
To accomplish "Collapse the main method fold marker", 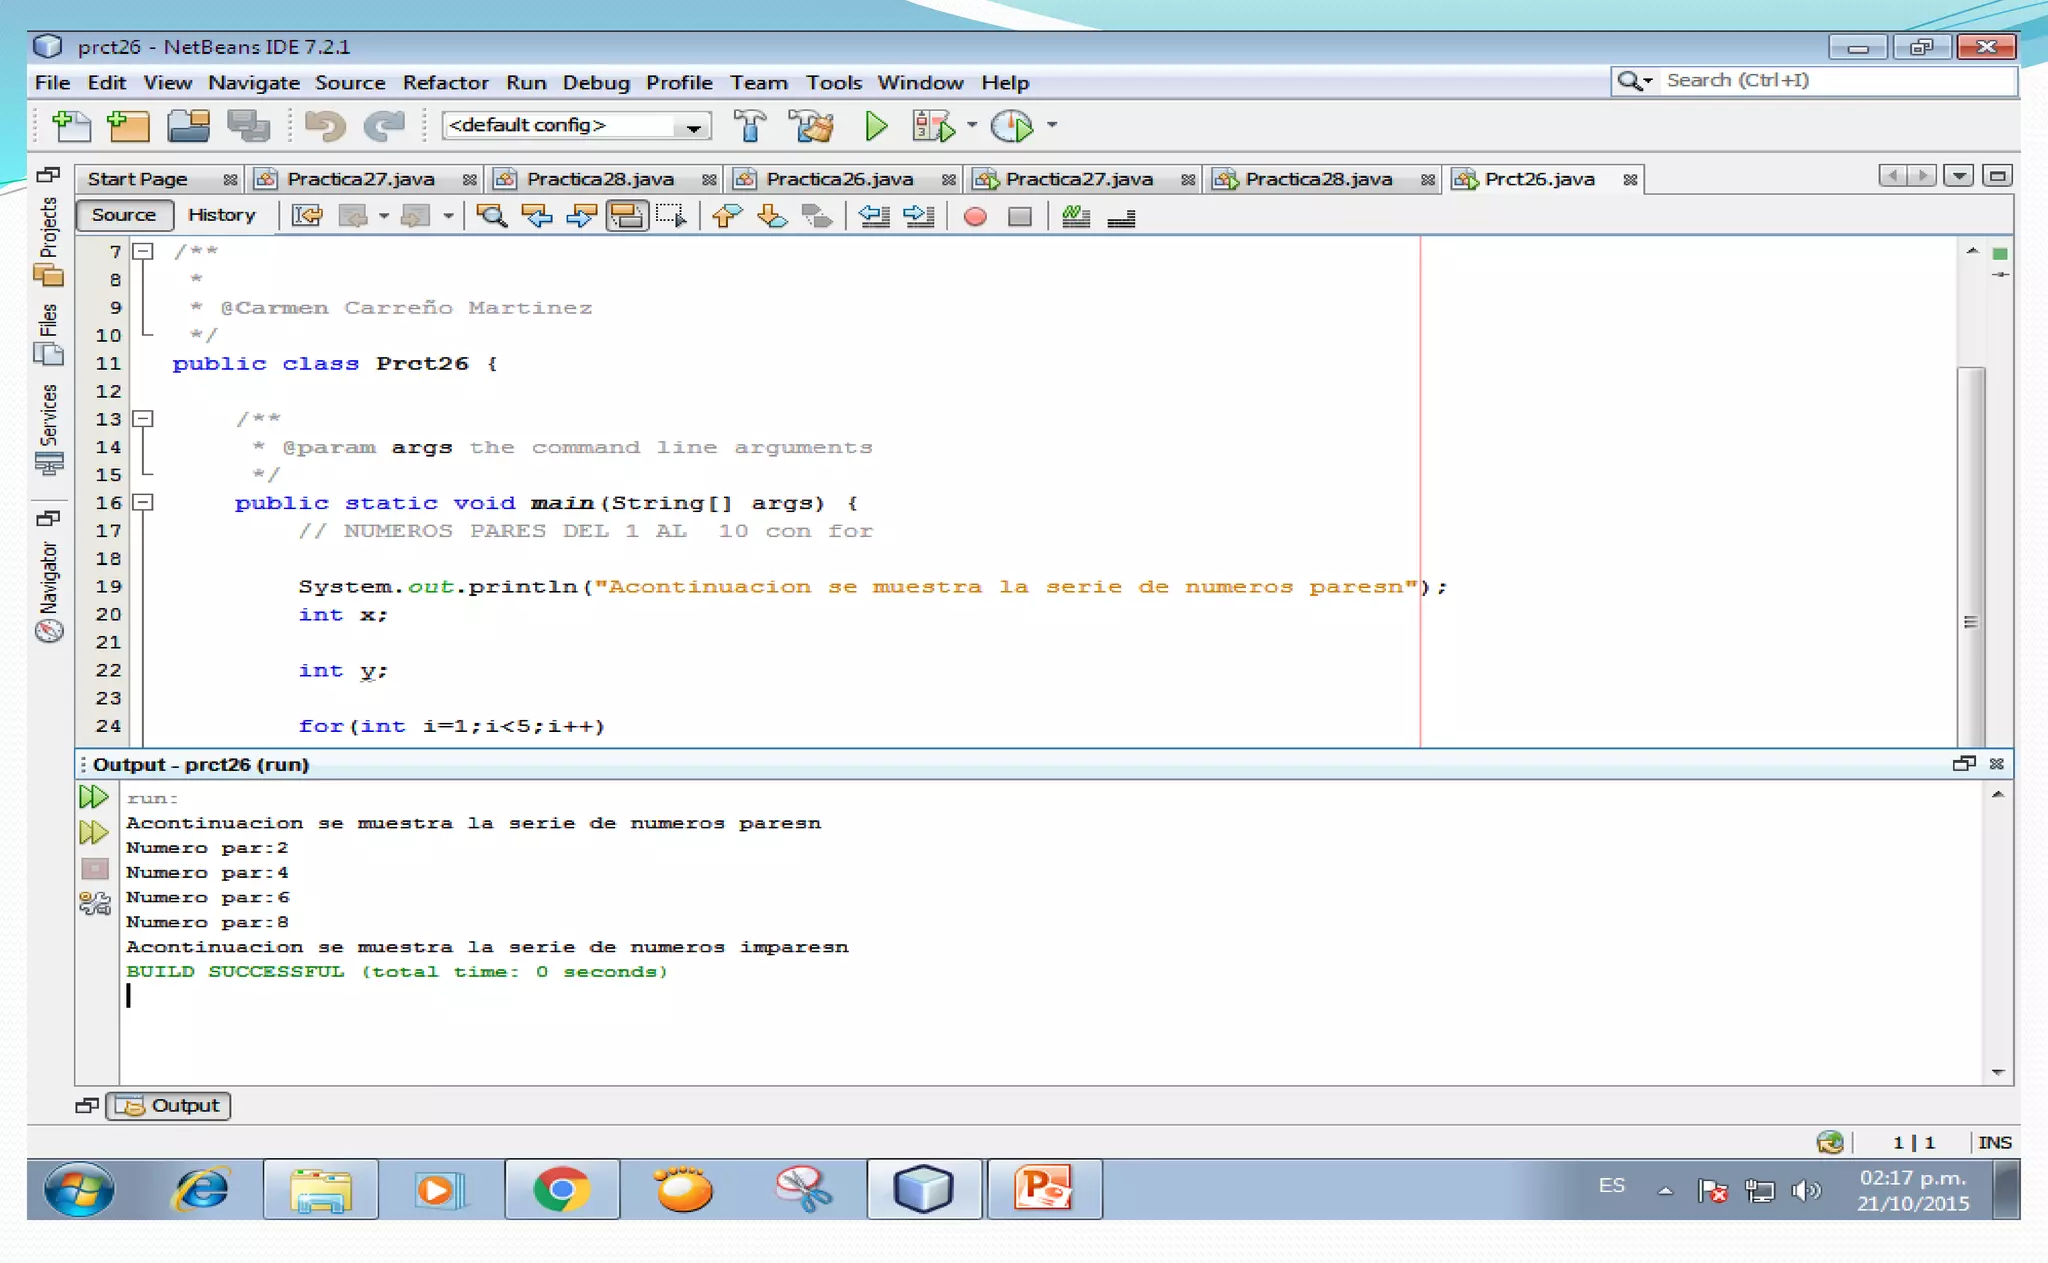I will (143, 503).
